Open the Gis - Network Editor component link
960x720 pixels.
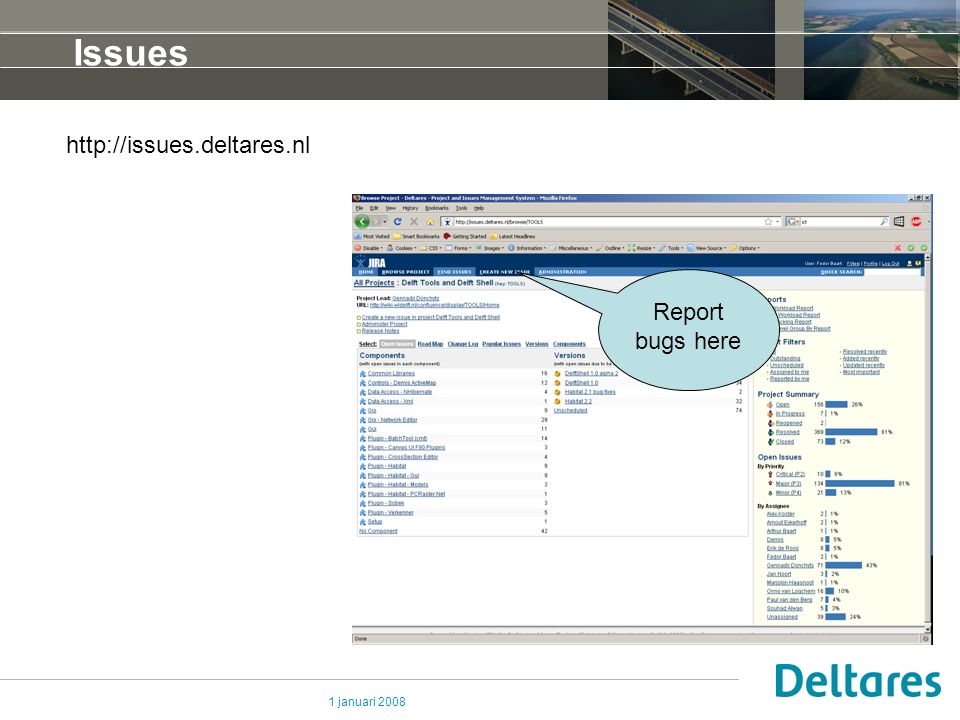392,420
